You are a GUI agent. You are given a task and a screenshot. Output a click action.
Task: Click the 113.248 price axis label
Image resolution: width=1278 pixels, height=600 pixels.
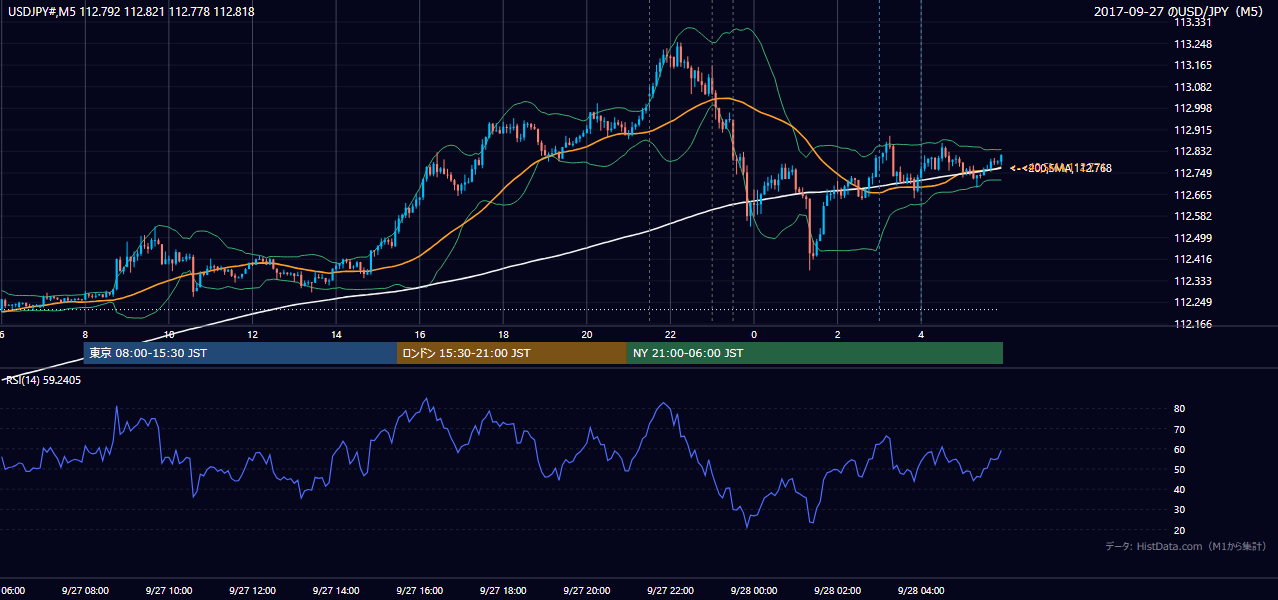1193,44
